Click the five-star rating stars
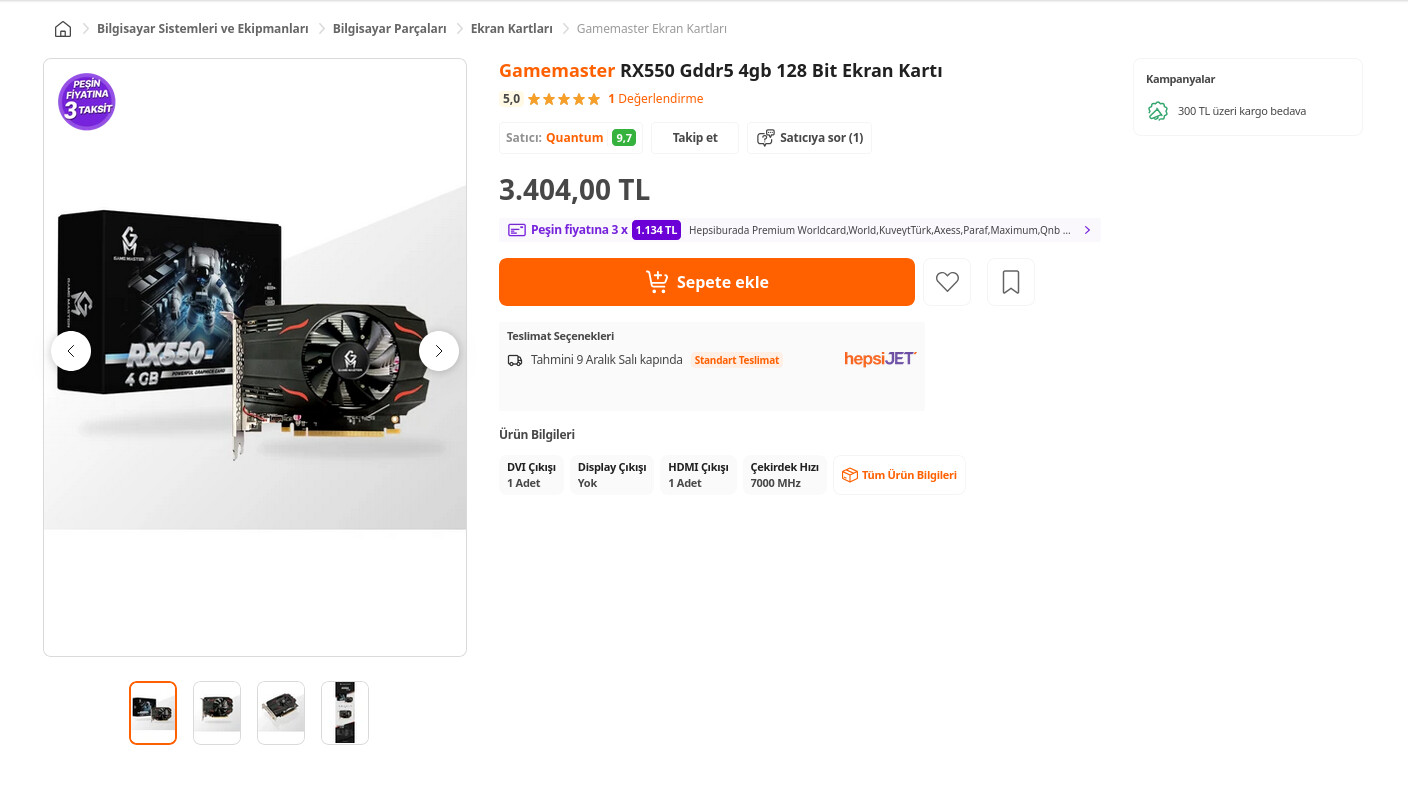 [x=563, y=99]
